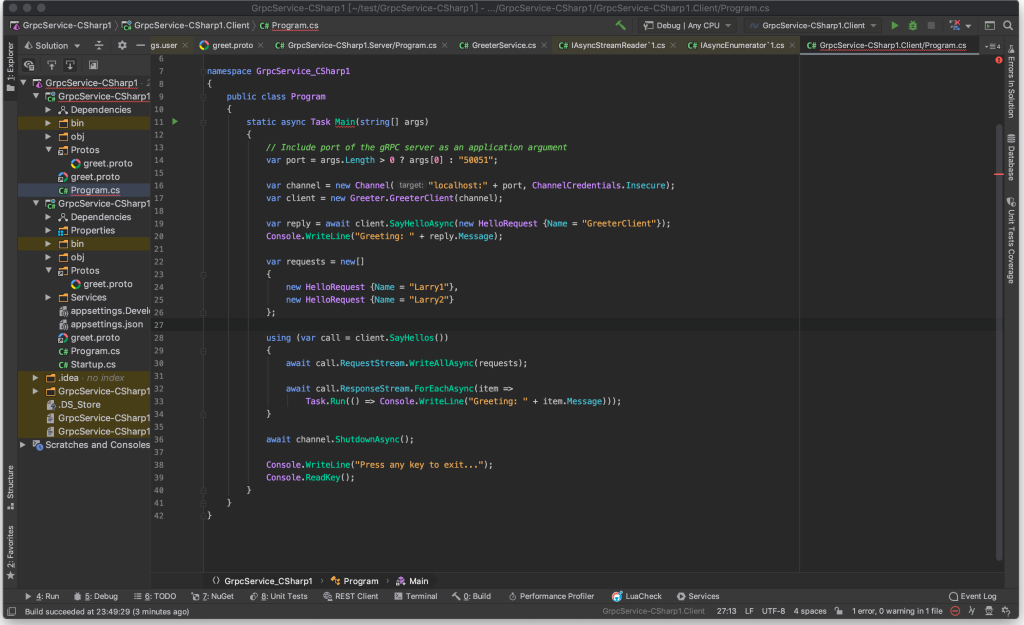Click the UTF-8 encoding selector
The width and height of the screenshot is (1024, 625).
pyautogui.click(x=773, y=611)
